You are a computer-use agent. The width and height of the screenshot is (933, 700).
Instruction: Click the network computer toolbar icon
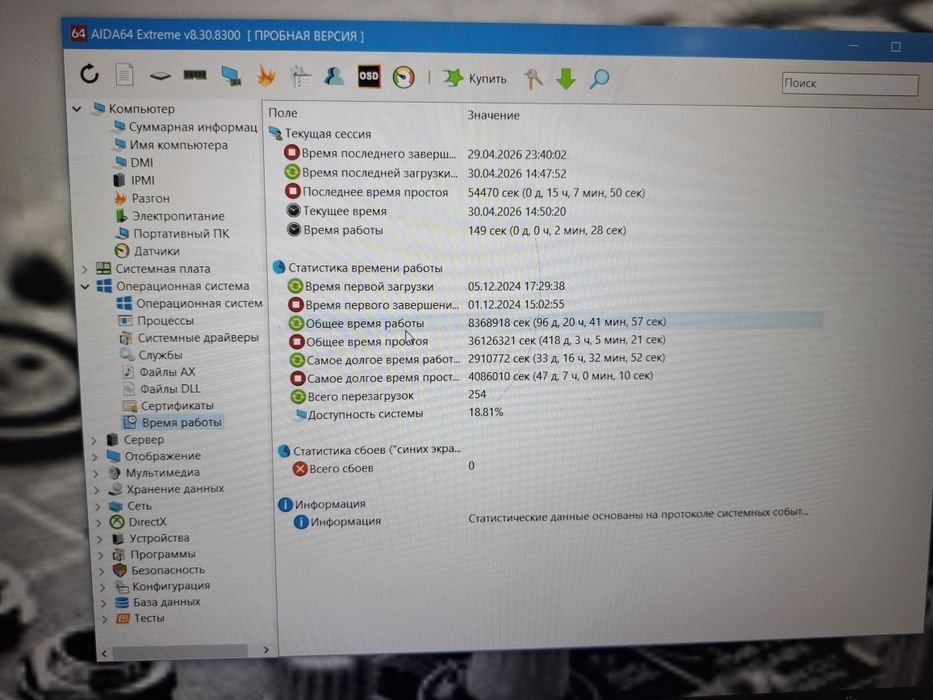click(x=231, y=76)
